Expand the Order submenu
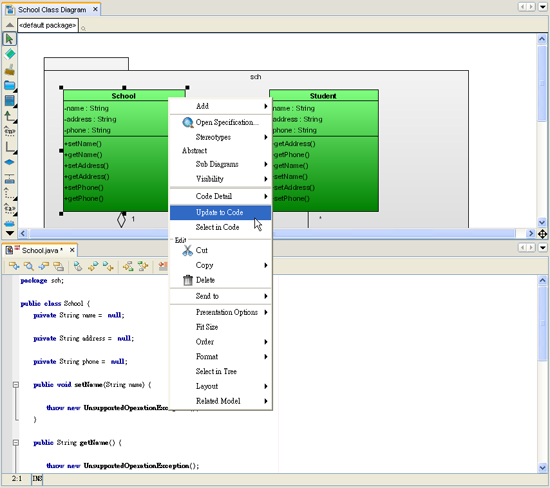The height and width of the screenshot is (488, 550). (220, 342)
